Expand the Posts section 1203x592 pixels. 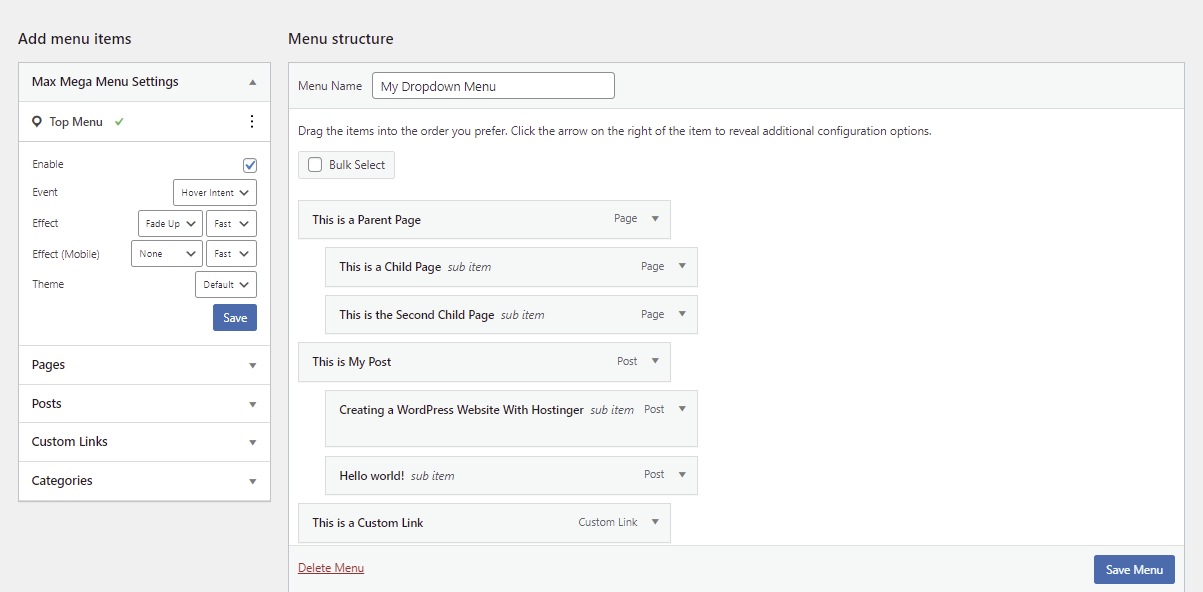click(253, 404)
